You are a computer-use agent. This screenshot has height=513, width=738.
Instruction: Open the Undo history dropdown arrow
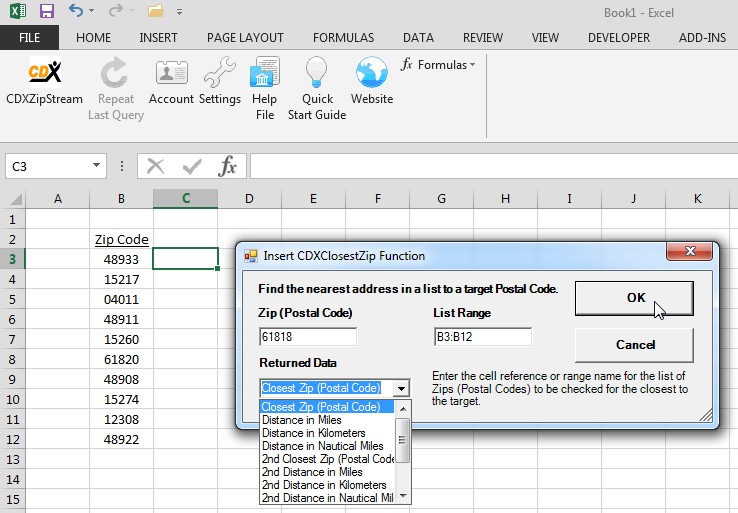coord(91,10)
